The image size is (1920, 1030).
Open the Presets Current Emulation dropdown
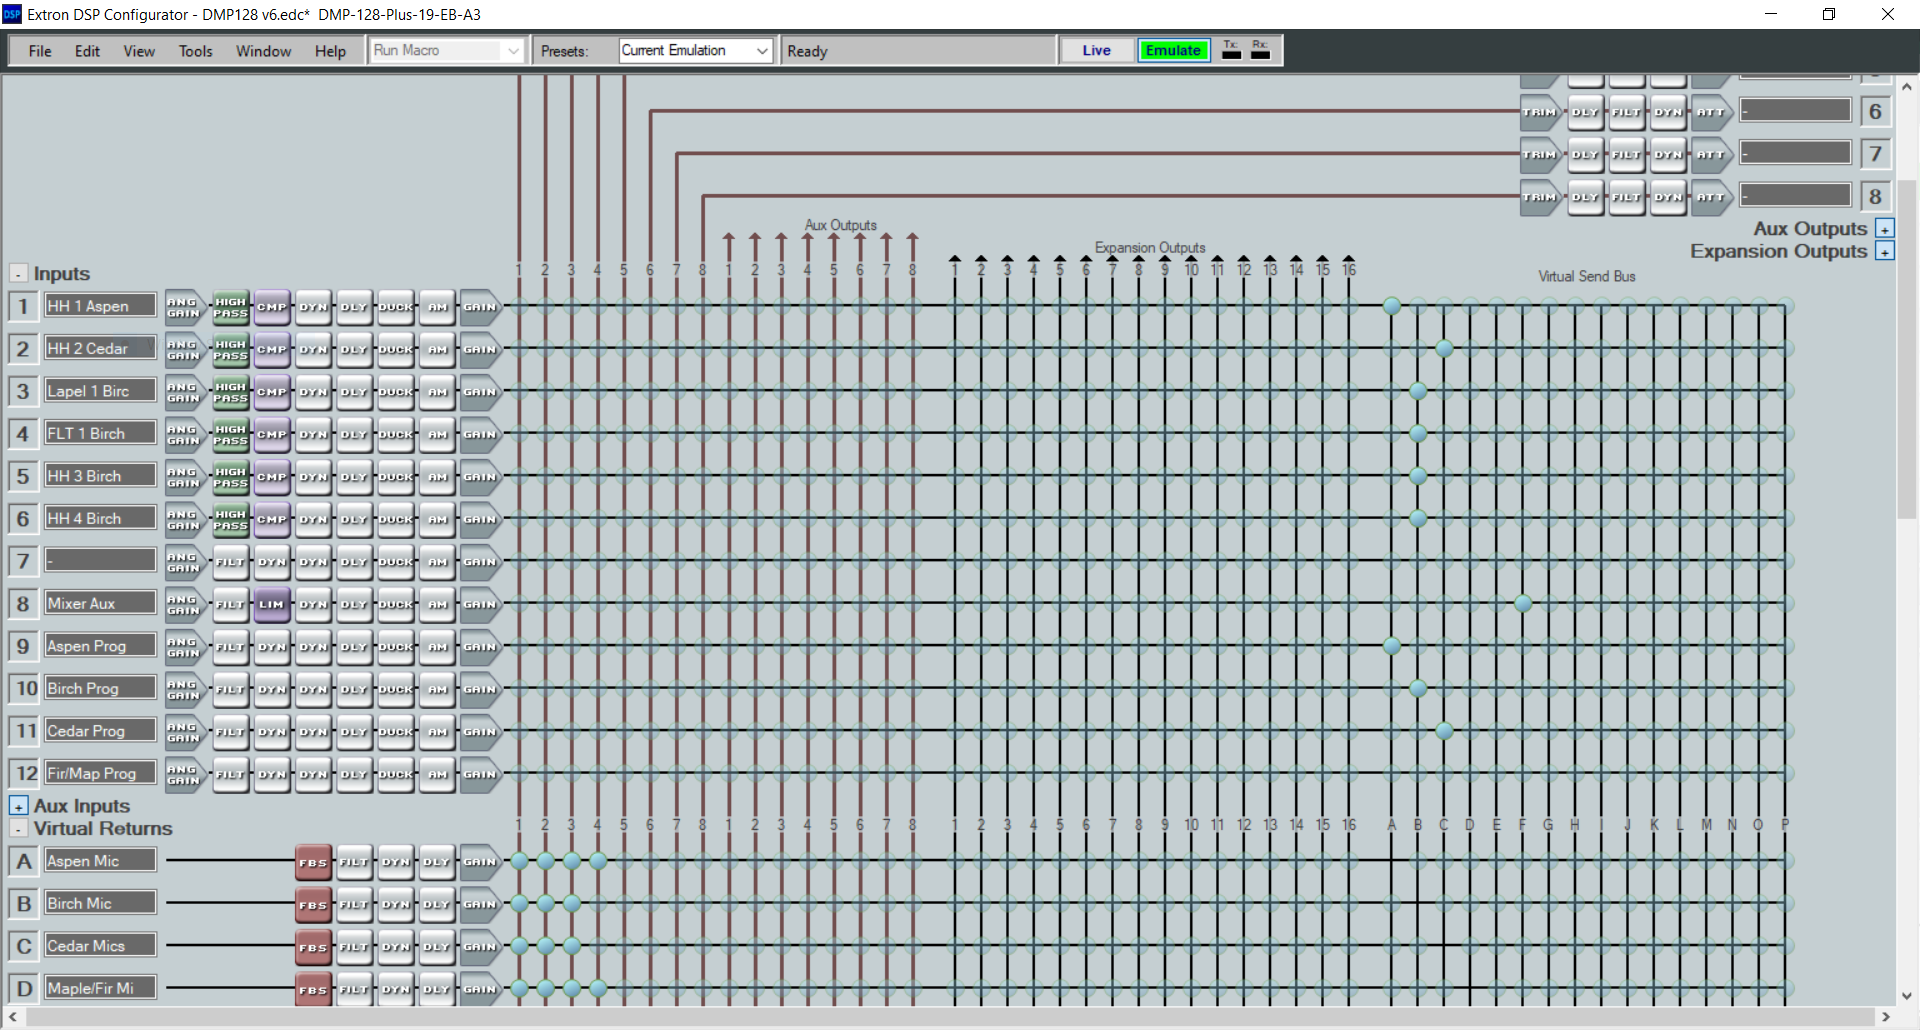(696, 50)
